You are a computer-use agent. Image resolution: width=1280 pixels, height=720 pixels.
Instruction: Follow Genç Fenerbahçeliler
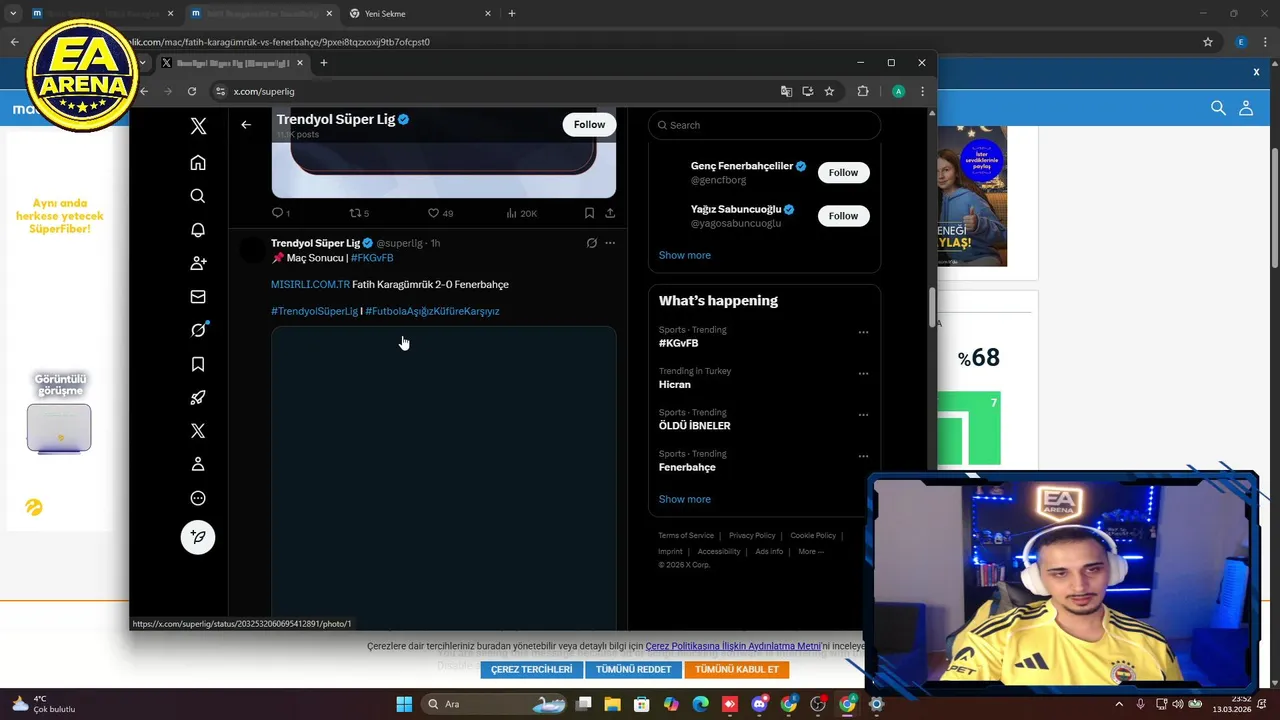pos(843,172)
